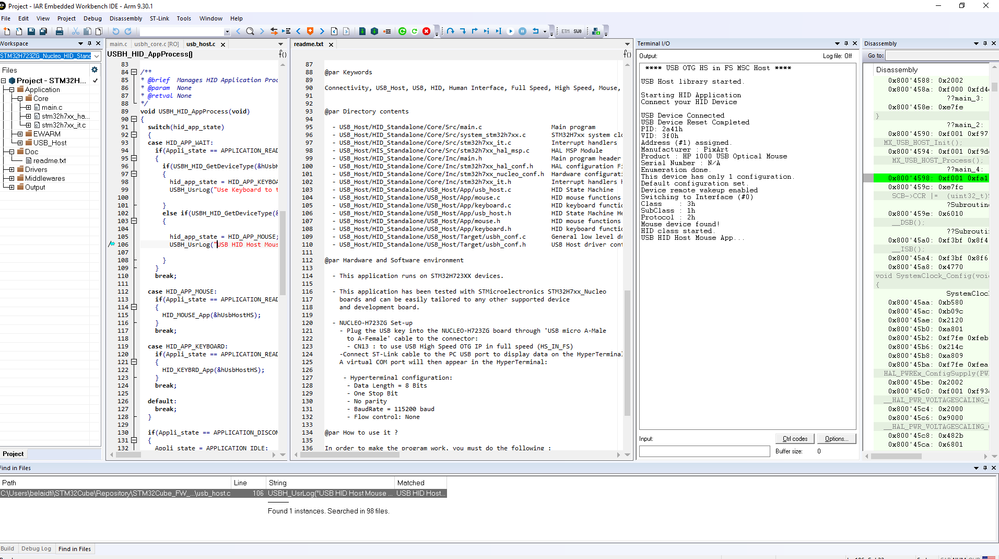
Task: Pin the Workspace panel
Action: pos(89,43)
